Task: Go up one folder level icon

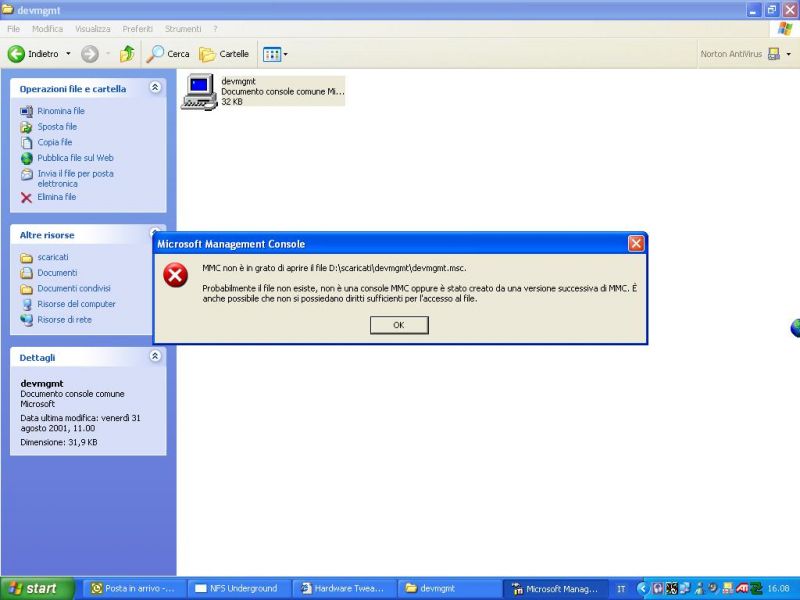Action: tap(127, 54)
